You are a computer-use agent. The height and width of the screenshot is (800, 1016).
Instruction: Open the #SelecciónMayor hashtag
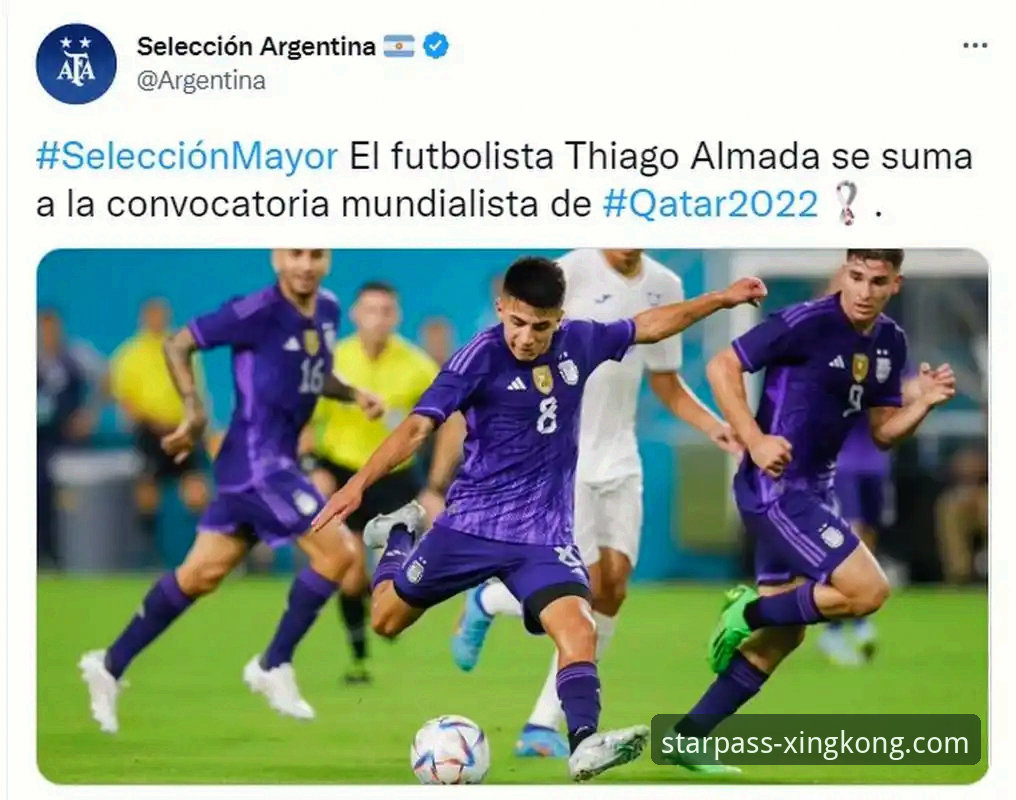(187, 157)
